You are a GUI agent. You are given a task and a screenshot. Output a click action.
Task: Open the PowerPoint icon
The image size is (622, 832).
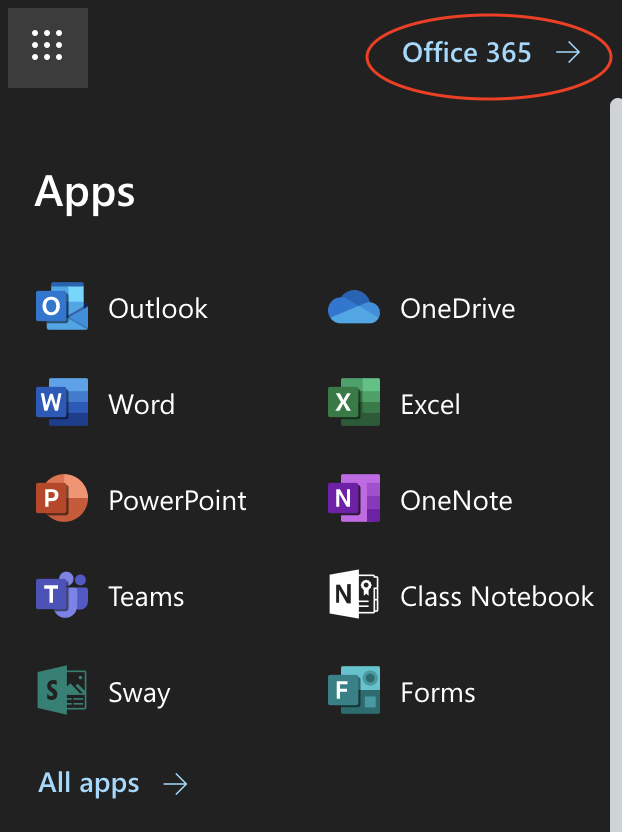pos(62,498)
